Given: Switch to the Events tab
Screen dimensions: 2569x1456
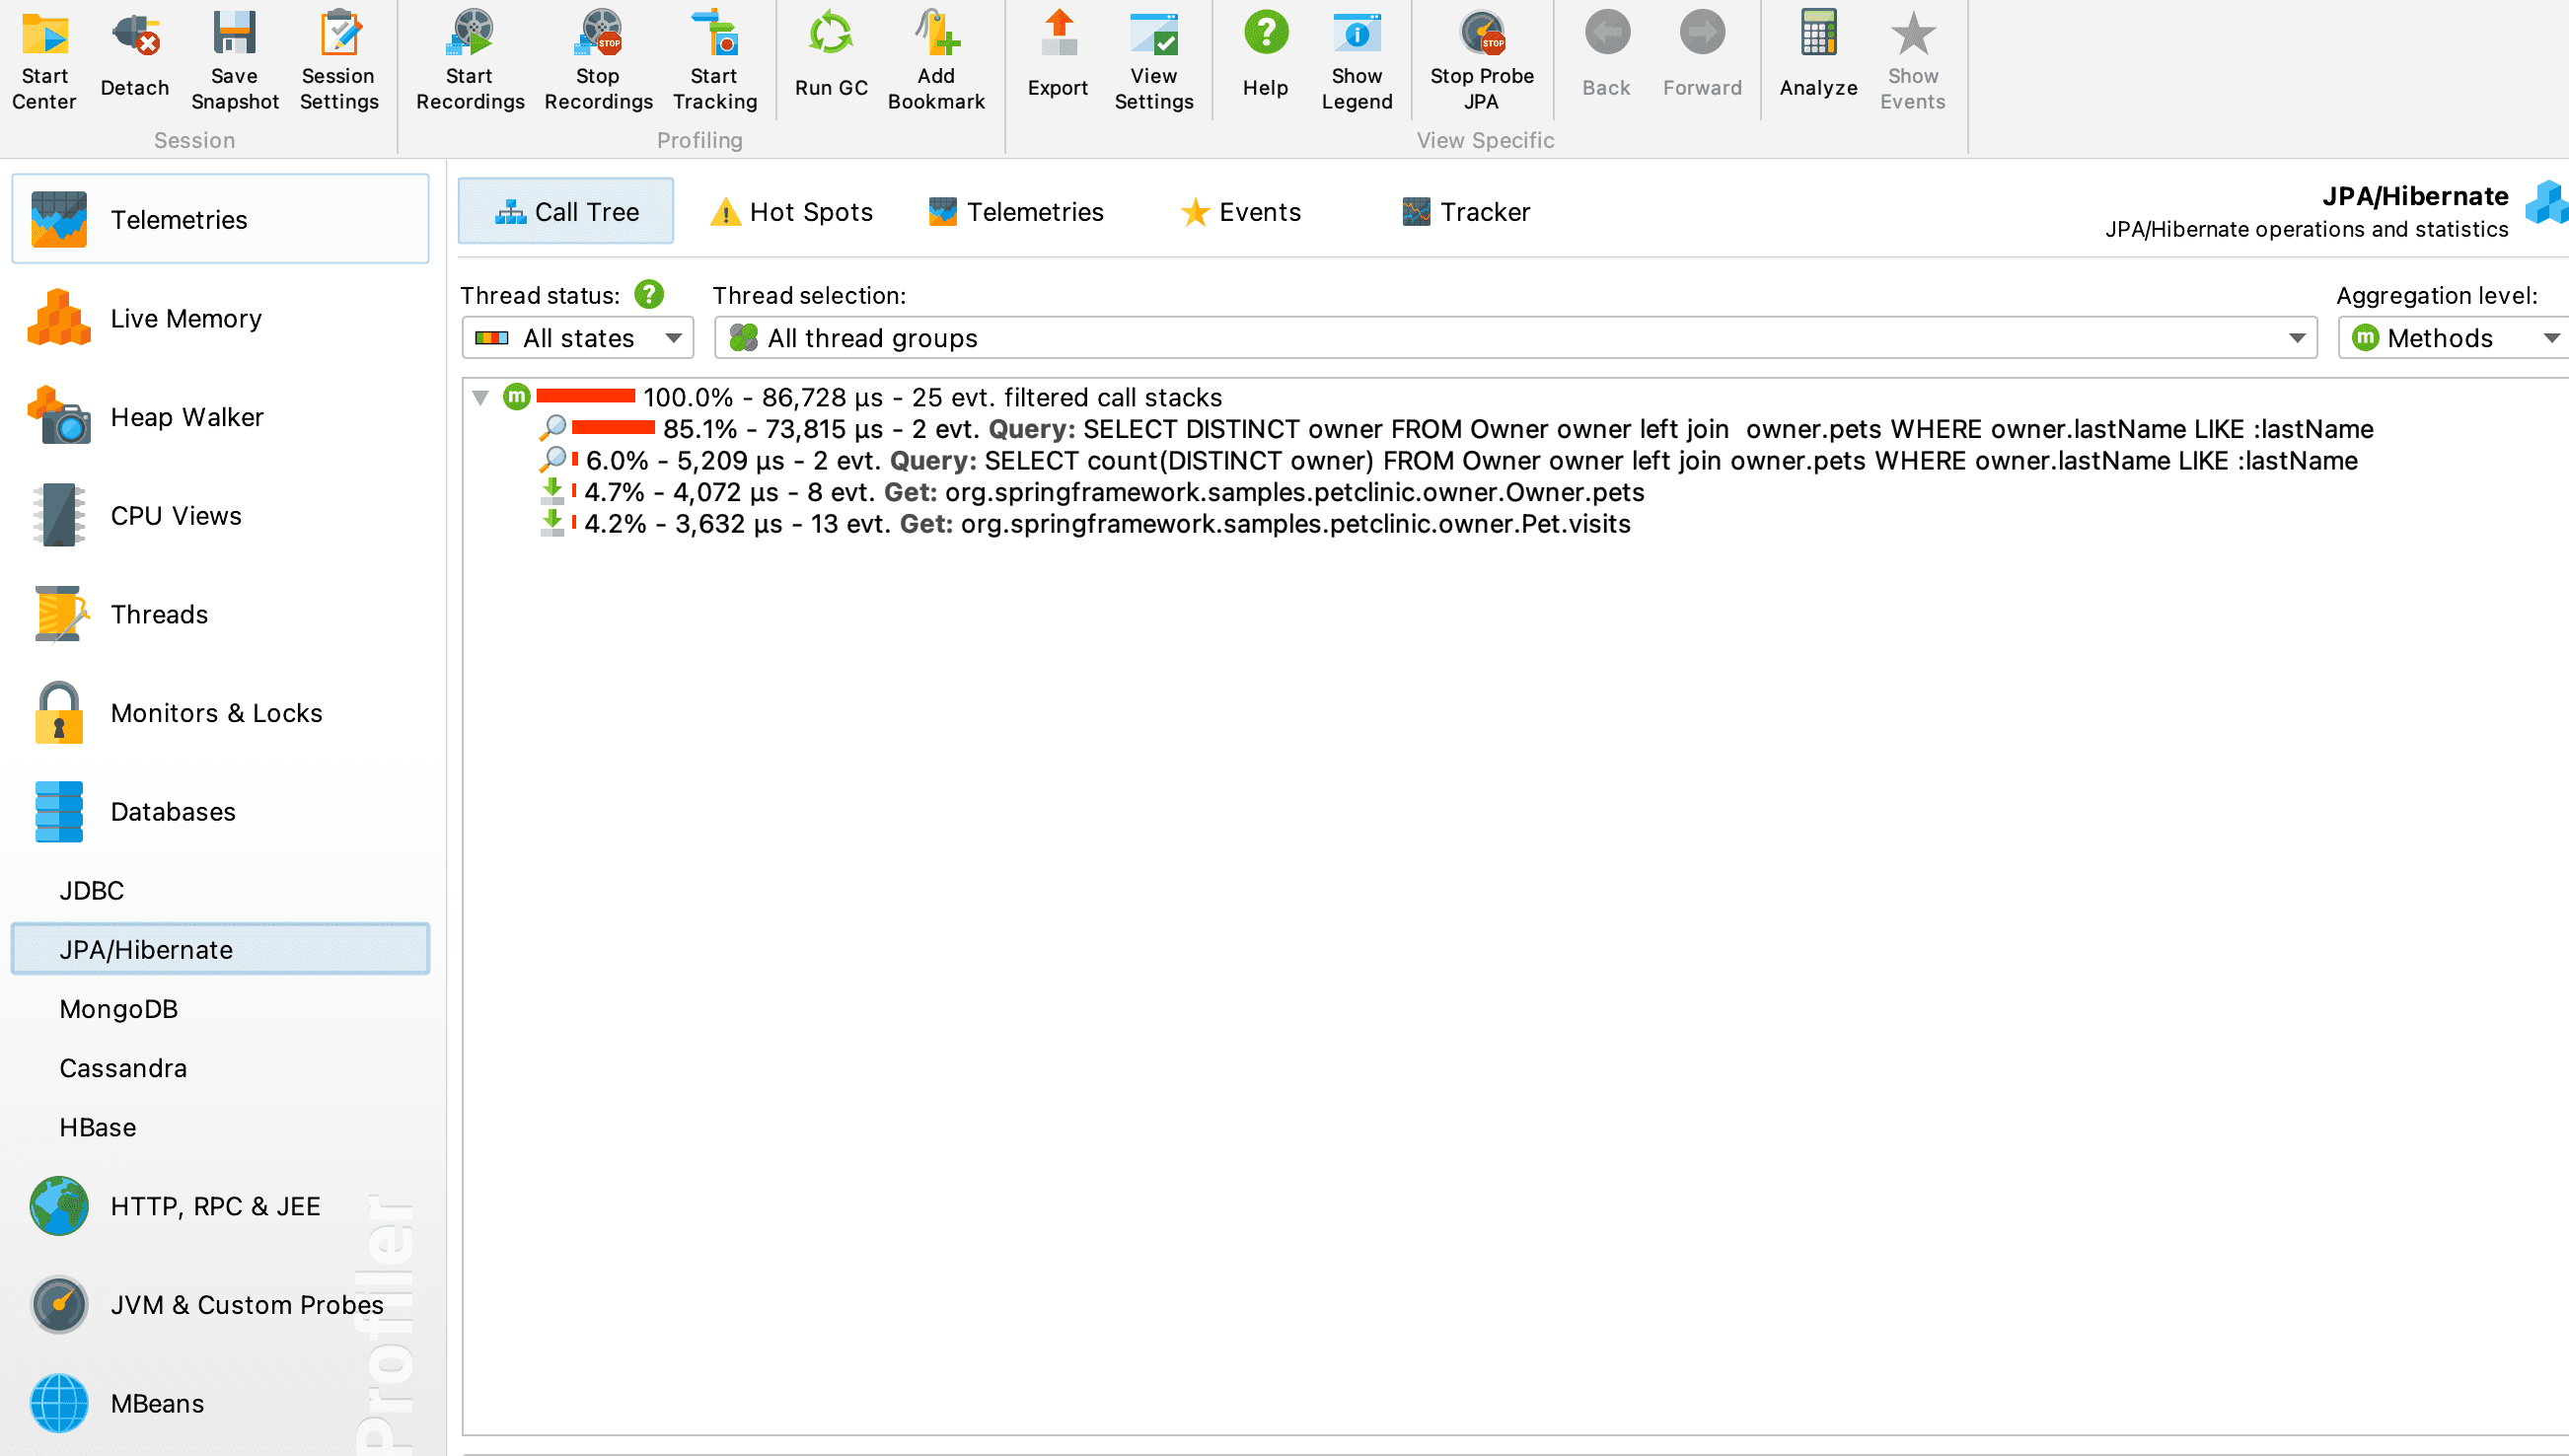Looking at the screenshot, I should (1240, 212).
